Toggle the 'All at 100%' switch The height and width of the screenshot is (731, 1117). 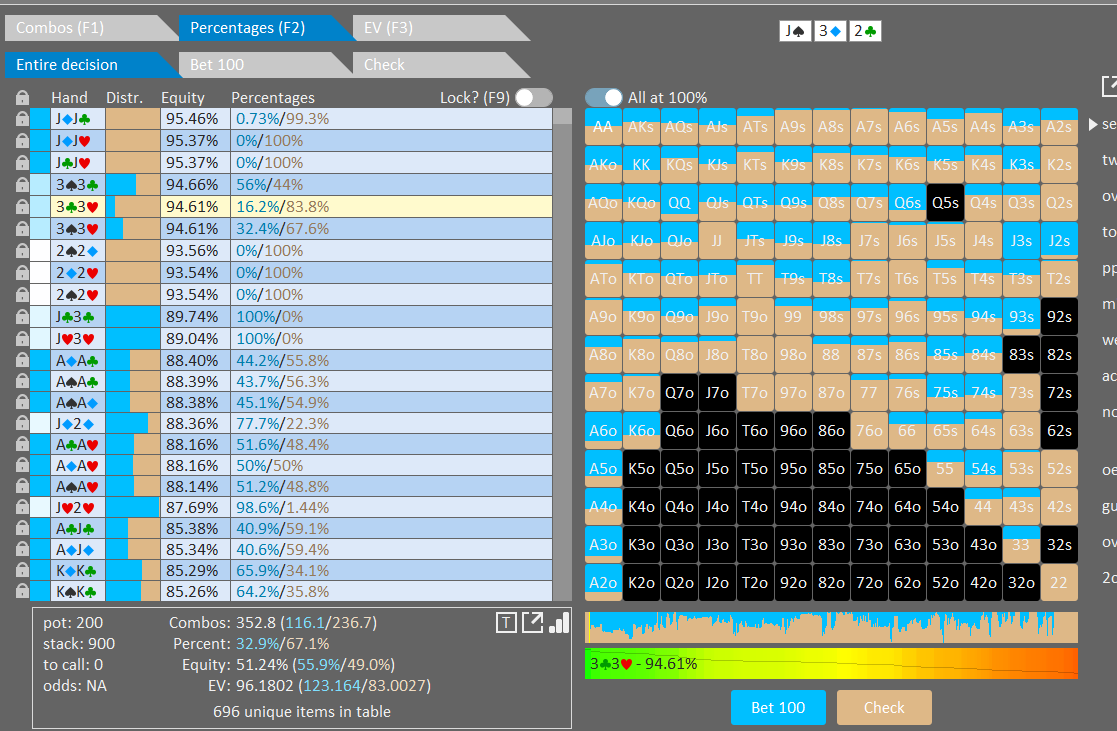point(604,97)
